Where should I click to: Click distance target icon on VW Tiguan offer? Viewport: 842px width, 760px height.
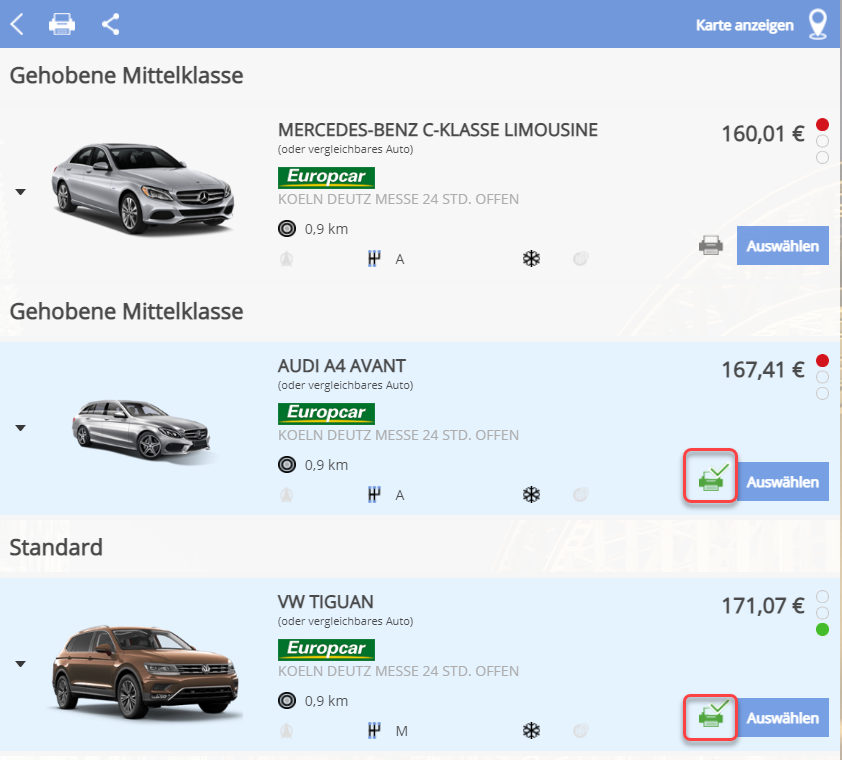click(287, 700)
